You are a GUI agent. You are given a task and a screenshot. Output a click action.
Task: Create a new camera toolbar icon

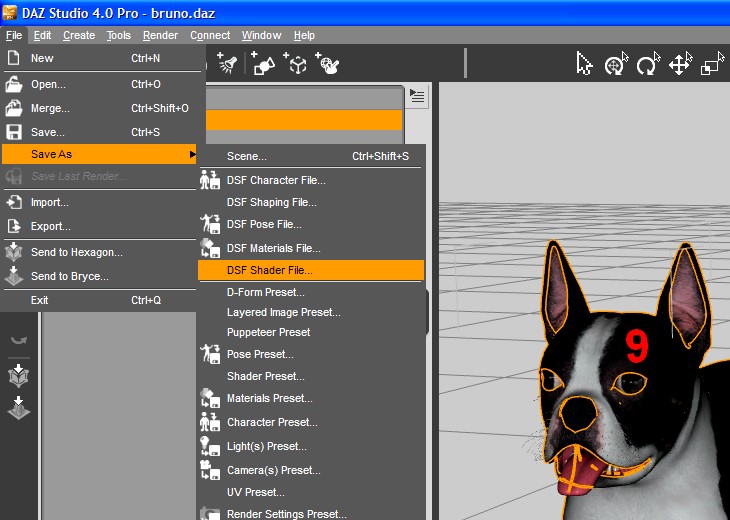[263, 64]
